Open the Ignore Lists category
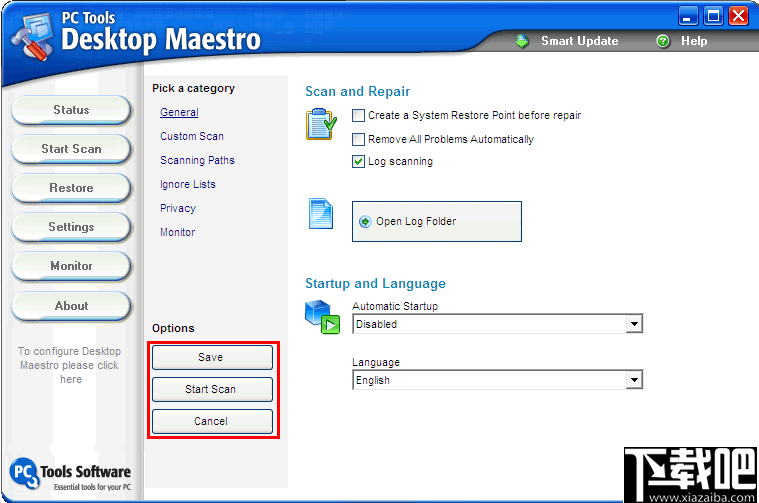 pos(188,184)
